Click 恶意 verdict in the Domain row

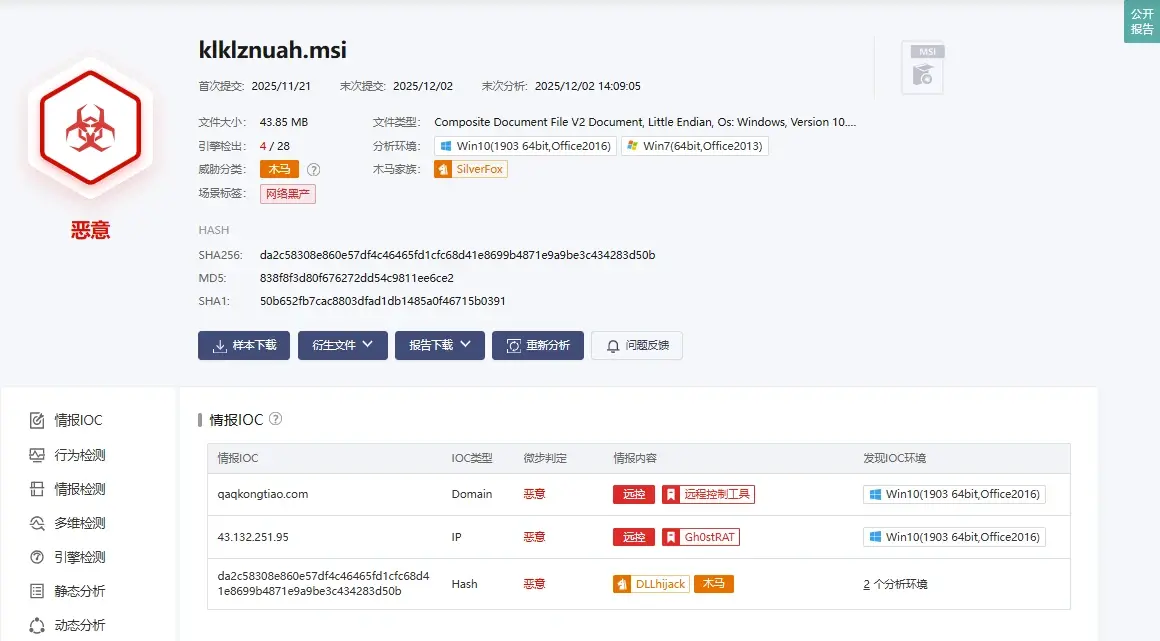click(534, 494)
